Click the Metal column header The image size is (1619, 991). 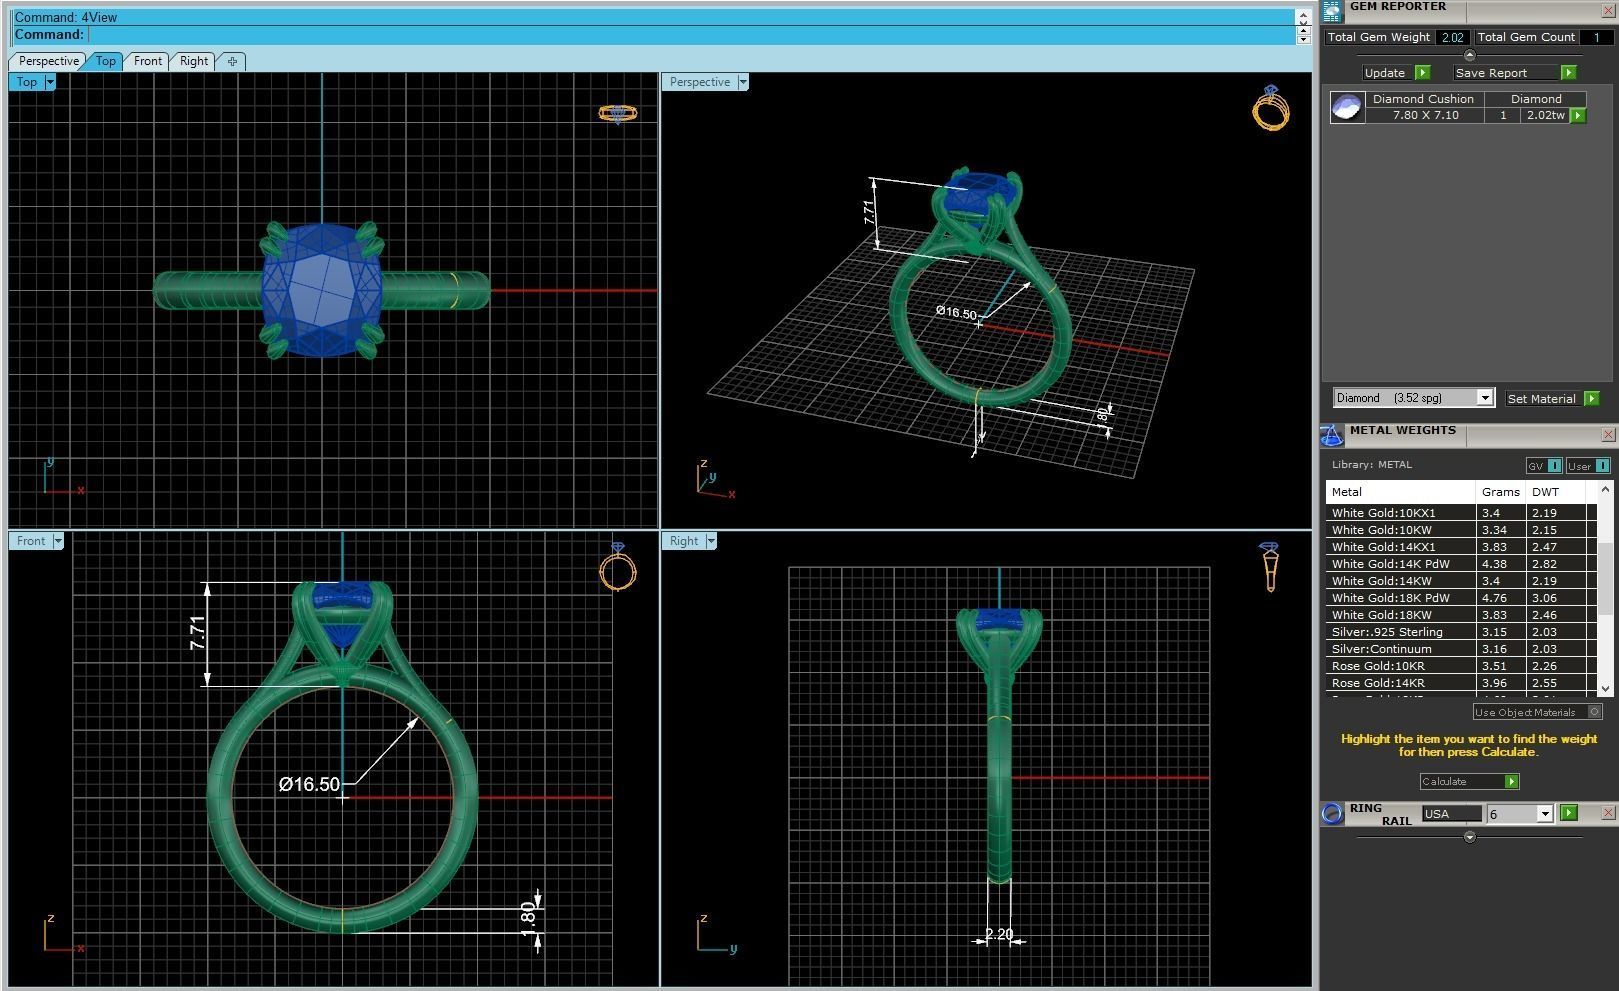coord(1400,492)
